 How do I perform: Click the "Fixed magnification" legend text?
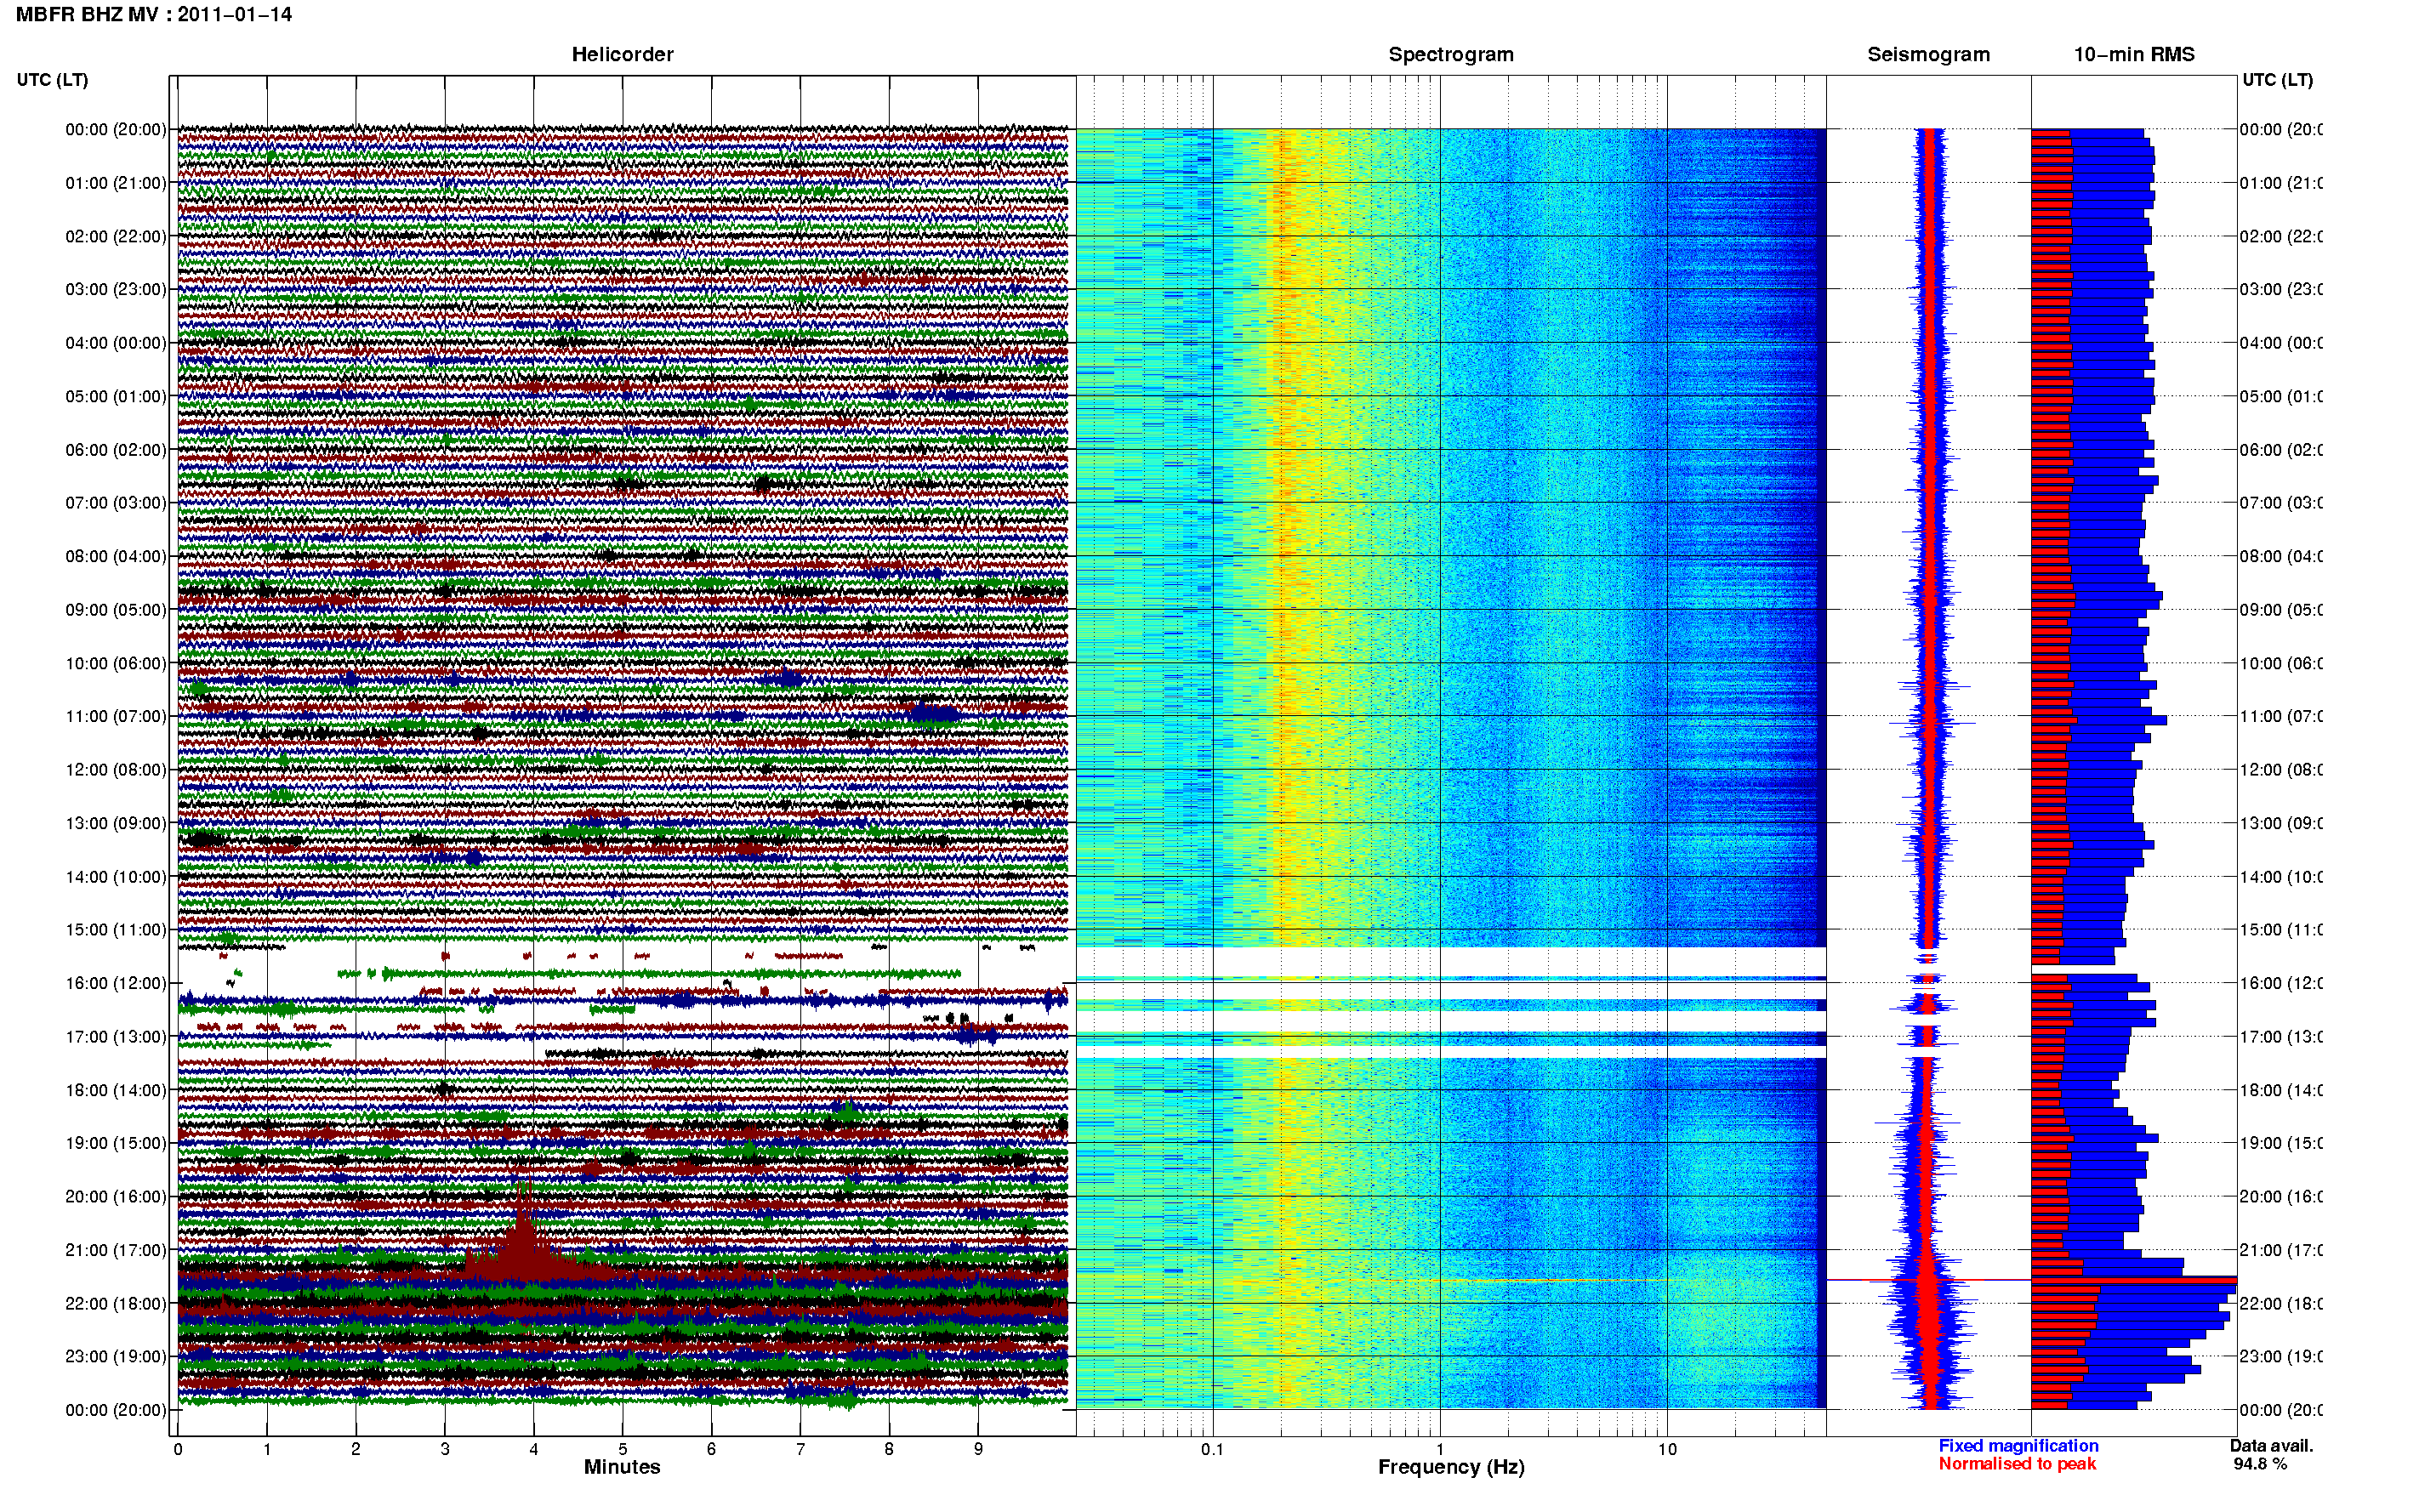coord(2018,1445)
